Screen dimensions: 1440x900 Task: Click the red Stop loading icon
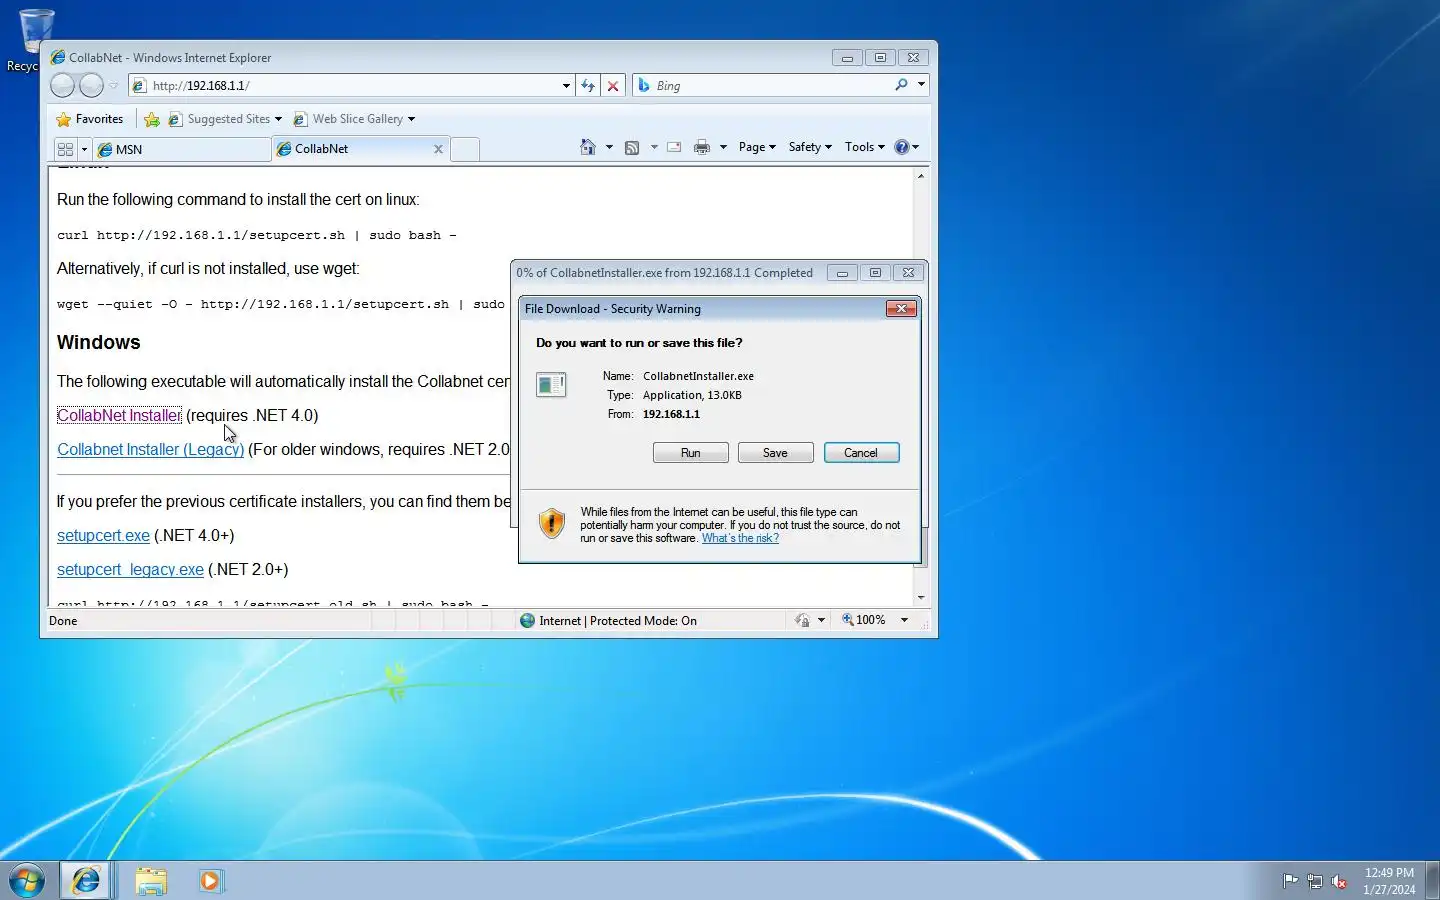point(613,86)
